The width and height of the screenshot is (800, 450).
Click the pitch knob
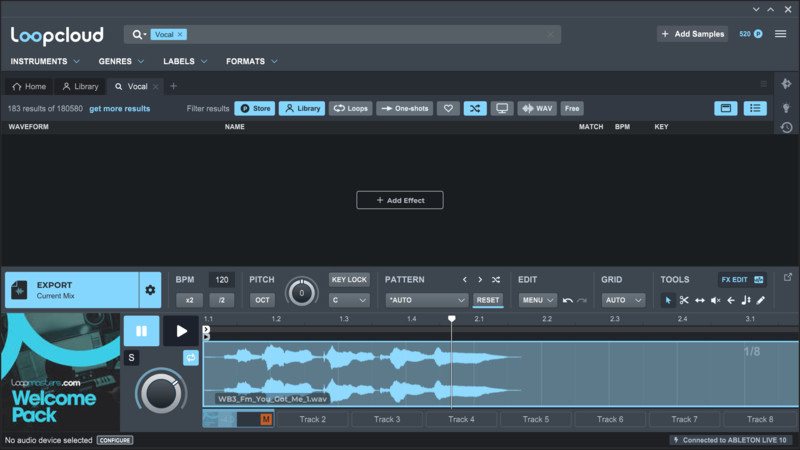[x=301, y=293]
